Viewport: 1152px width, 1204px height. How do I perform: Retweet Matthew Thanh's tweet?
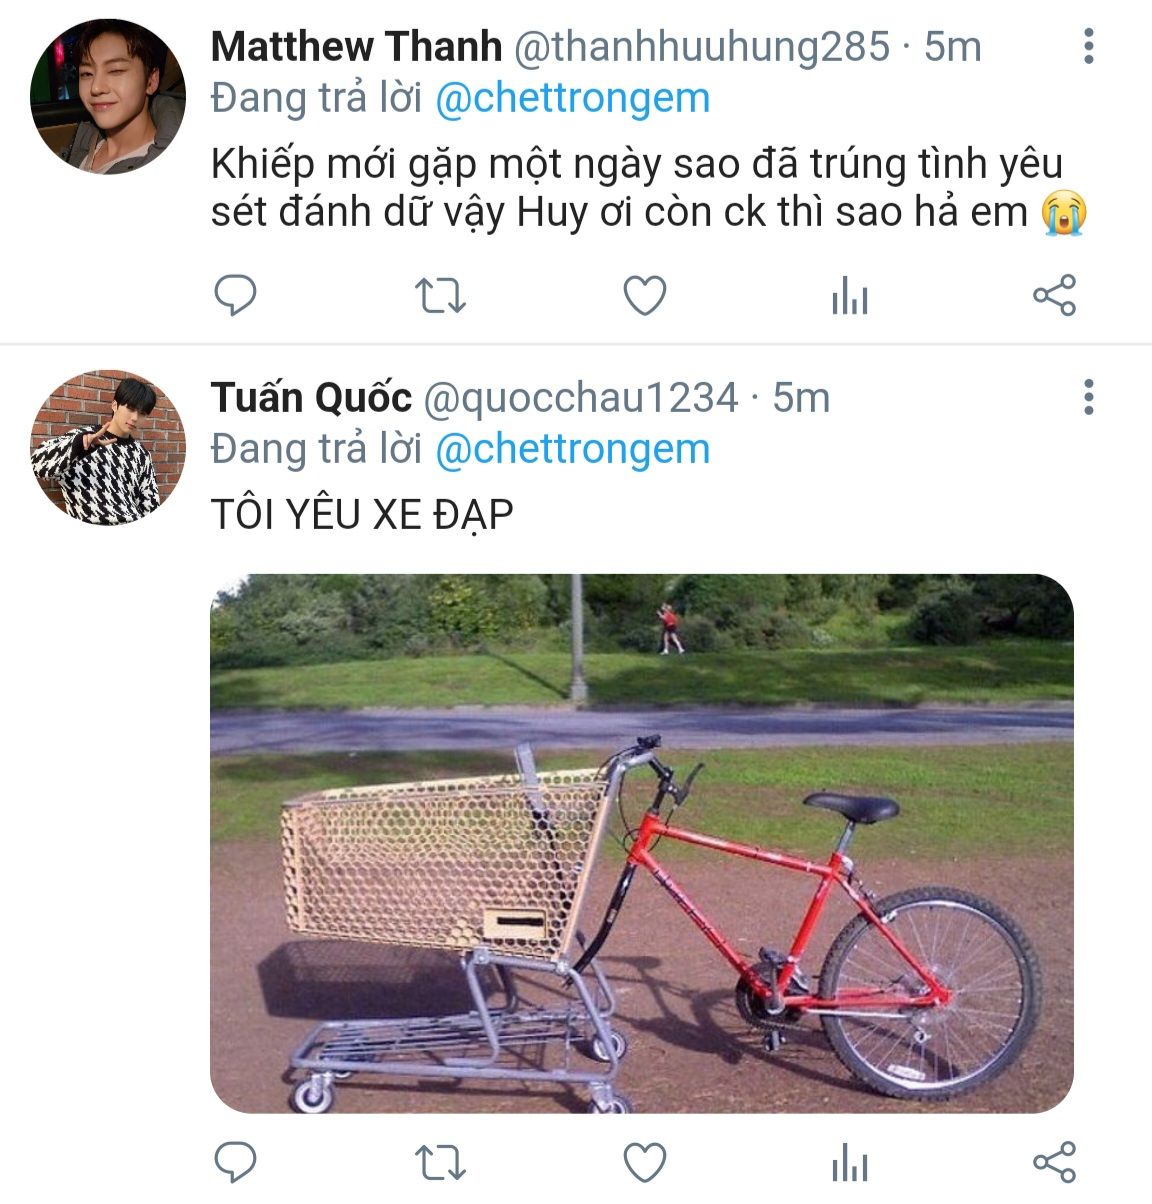(x=440, y=296)
